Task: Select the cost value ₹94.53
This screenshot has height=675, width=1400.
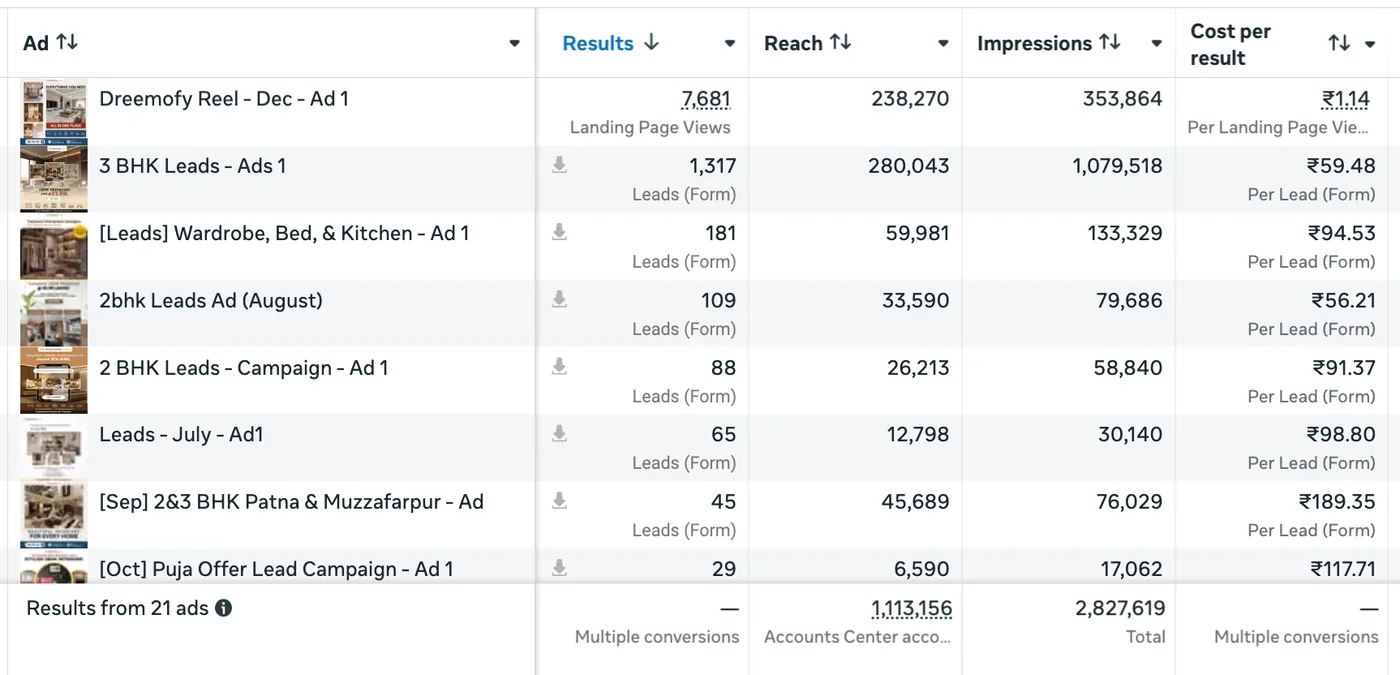Action: pos(1342,233)
